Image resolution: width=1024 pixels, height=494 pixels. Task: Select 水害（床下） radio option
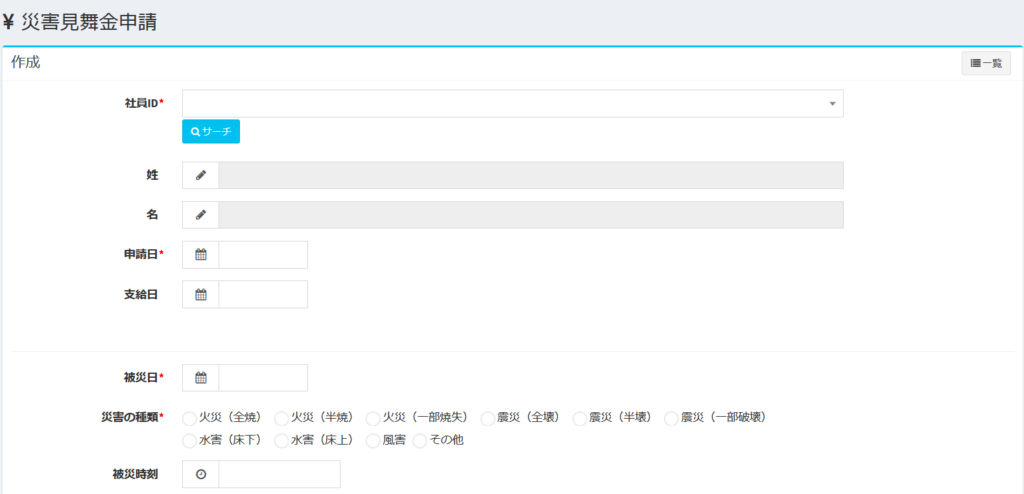[189, 441]
